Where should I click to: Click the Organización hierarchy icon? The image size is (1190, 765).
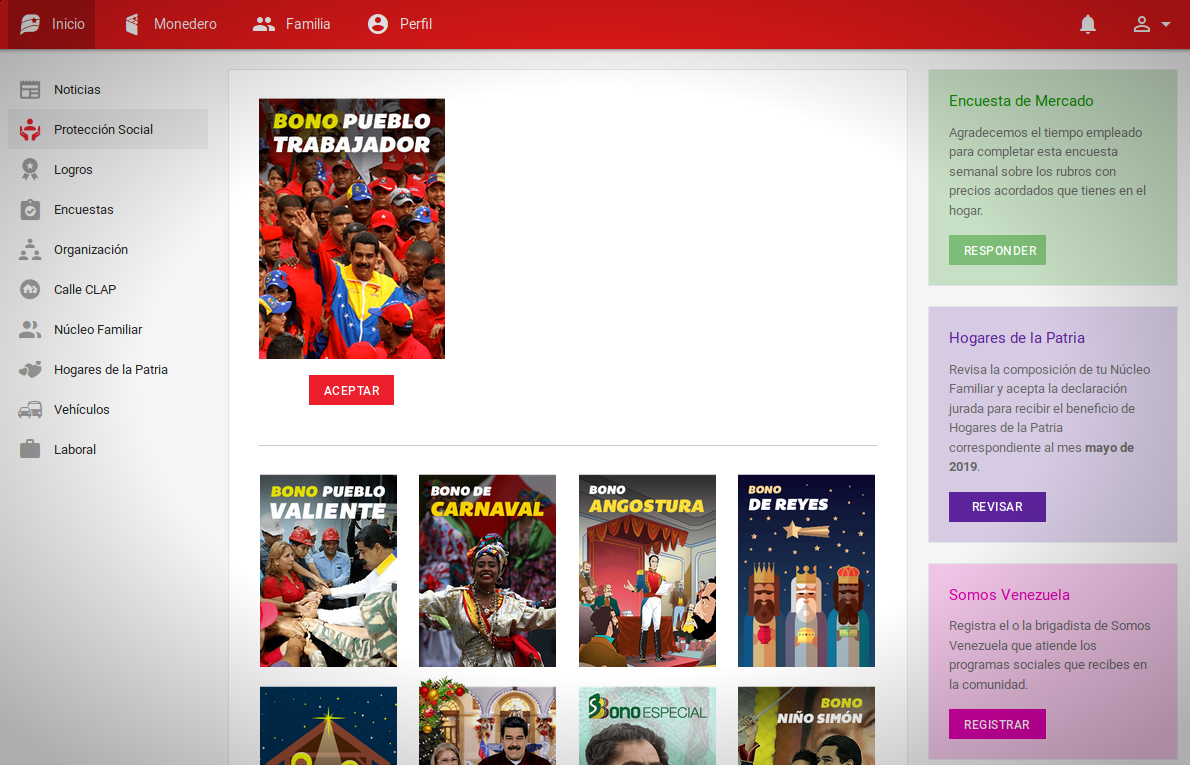(30, 250)
